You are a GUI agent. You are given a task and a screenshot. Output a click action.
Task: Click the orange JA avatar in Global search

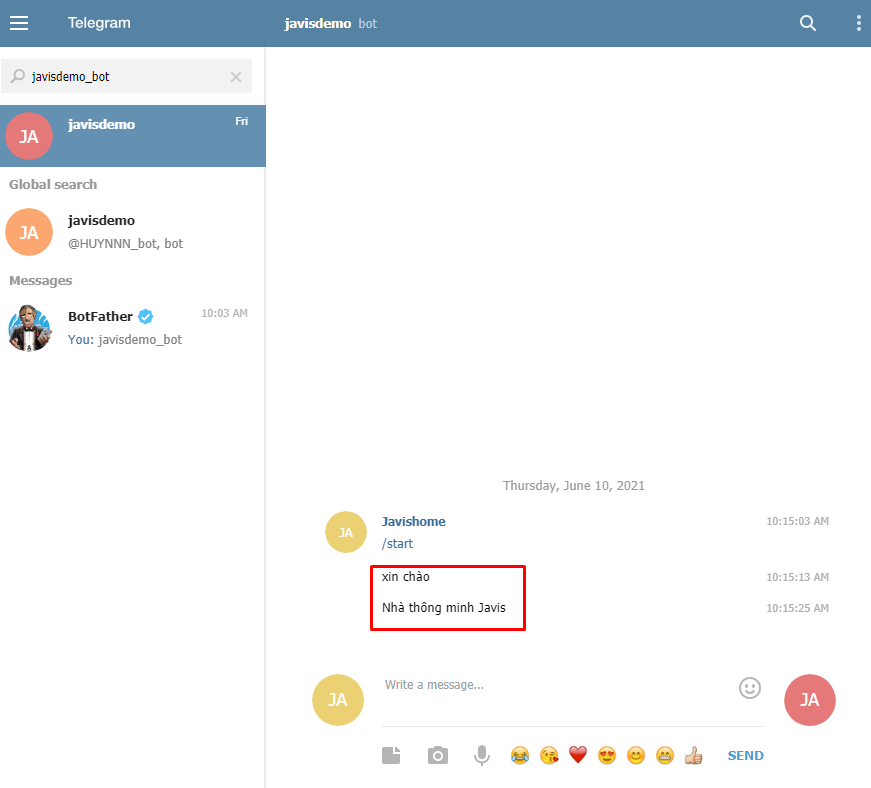click(x=29, y=232)
